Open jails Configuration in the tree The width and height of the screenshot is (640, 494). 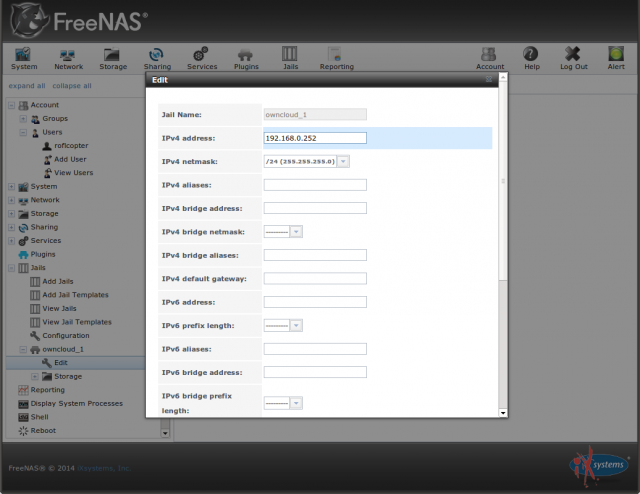tap(66, 335)
